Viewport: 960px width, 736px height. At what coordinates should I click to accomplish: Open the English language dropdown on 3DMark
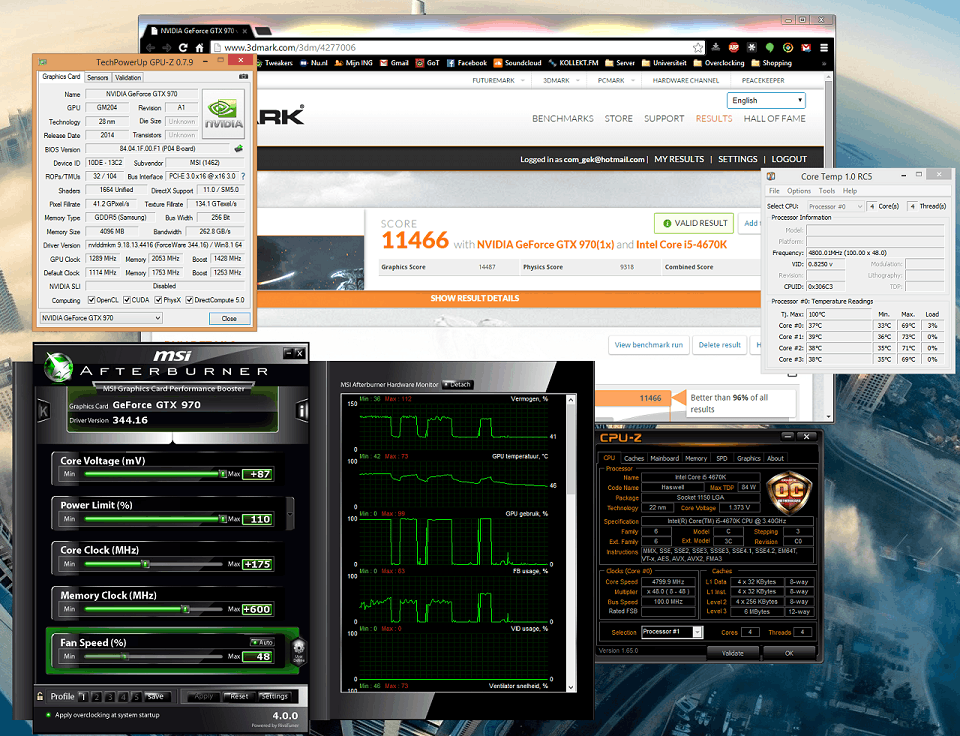click(x=766, y=100)
